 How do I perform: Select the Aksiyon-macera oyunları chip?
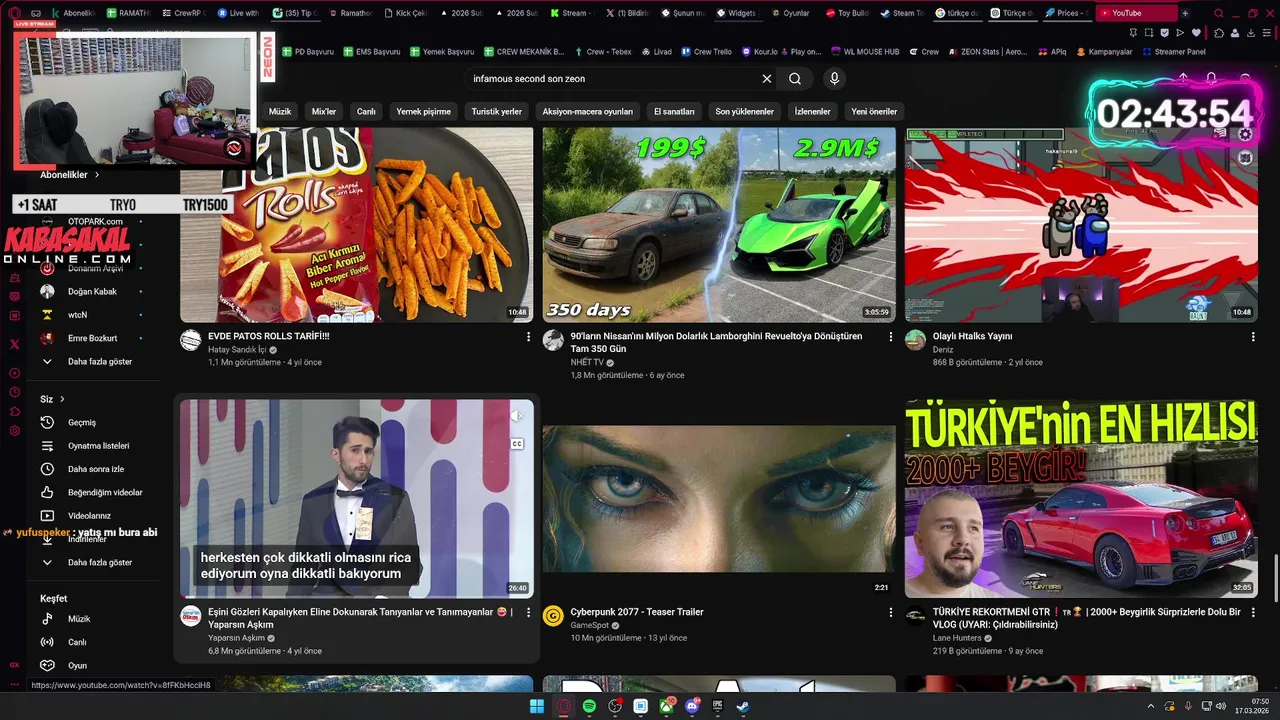(x=588, y=111)
